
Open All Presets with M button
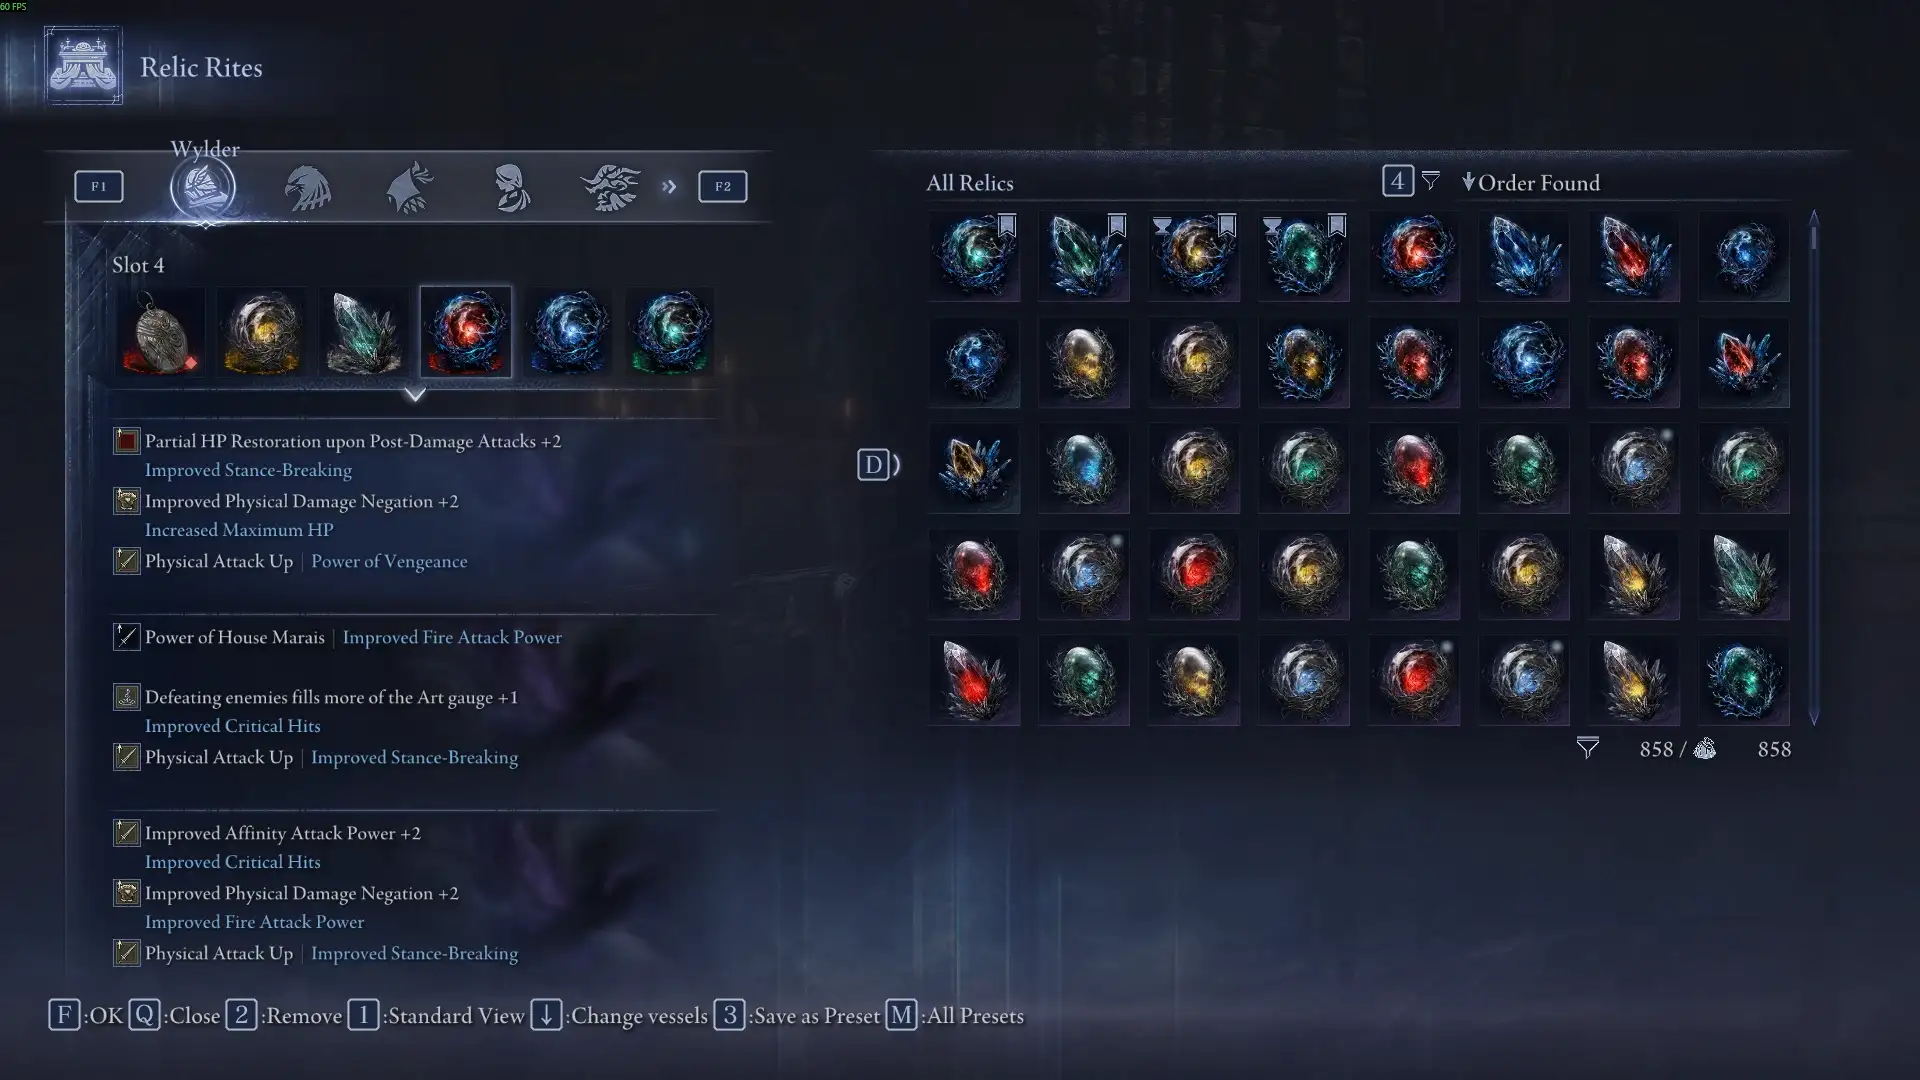pyautogui.click(x=955, y=1016)
